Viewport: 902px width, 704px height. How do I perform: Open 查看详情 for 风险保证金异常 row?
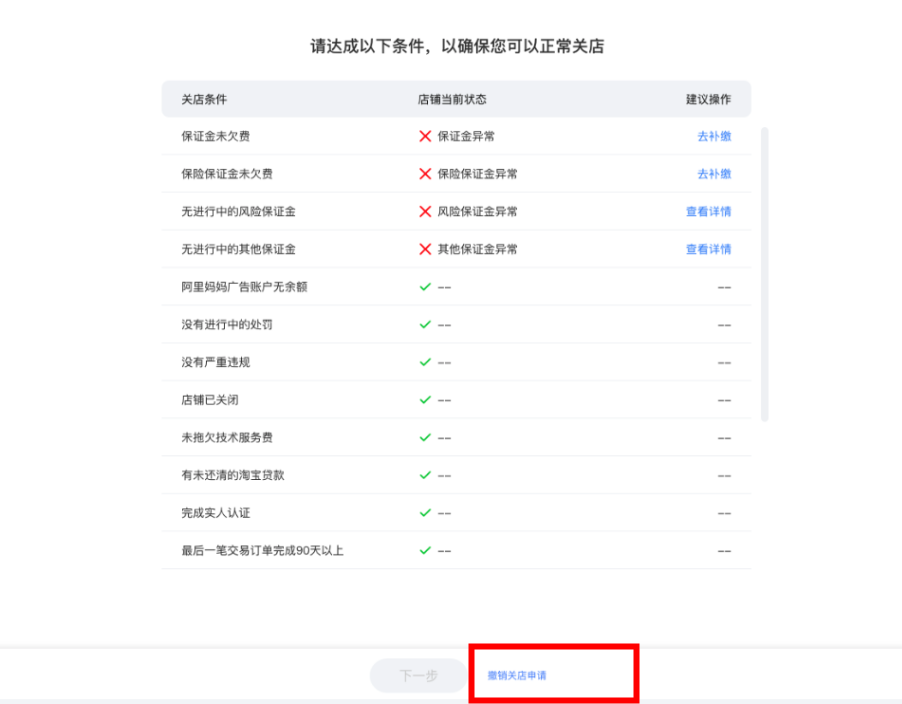(708, 212)
